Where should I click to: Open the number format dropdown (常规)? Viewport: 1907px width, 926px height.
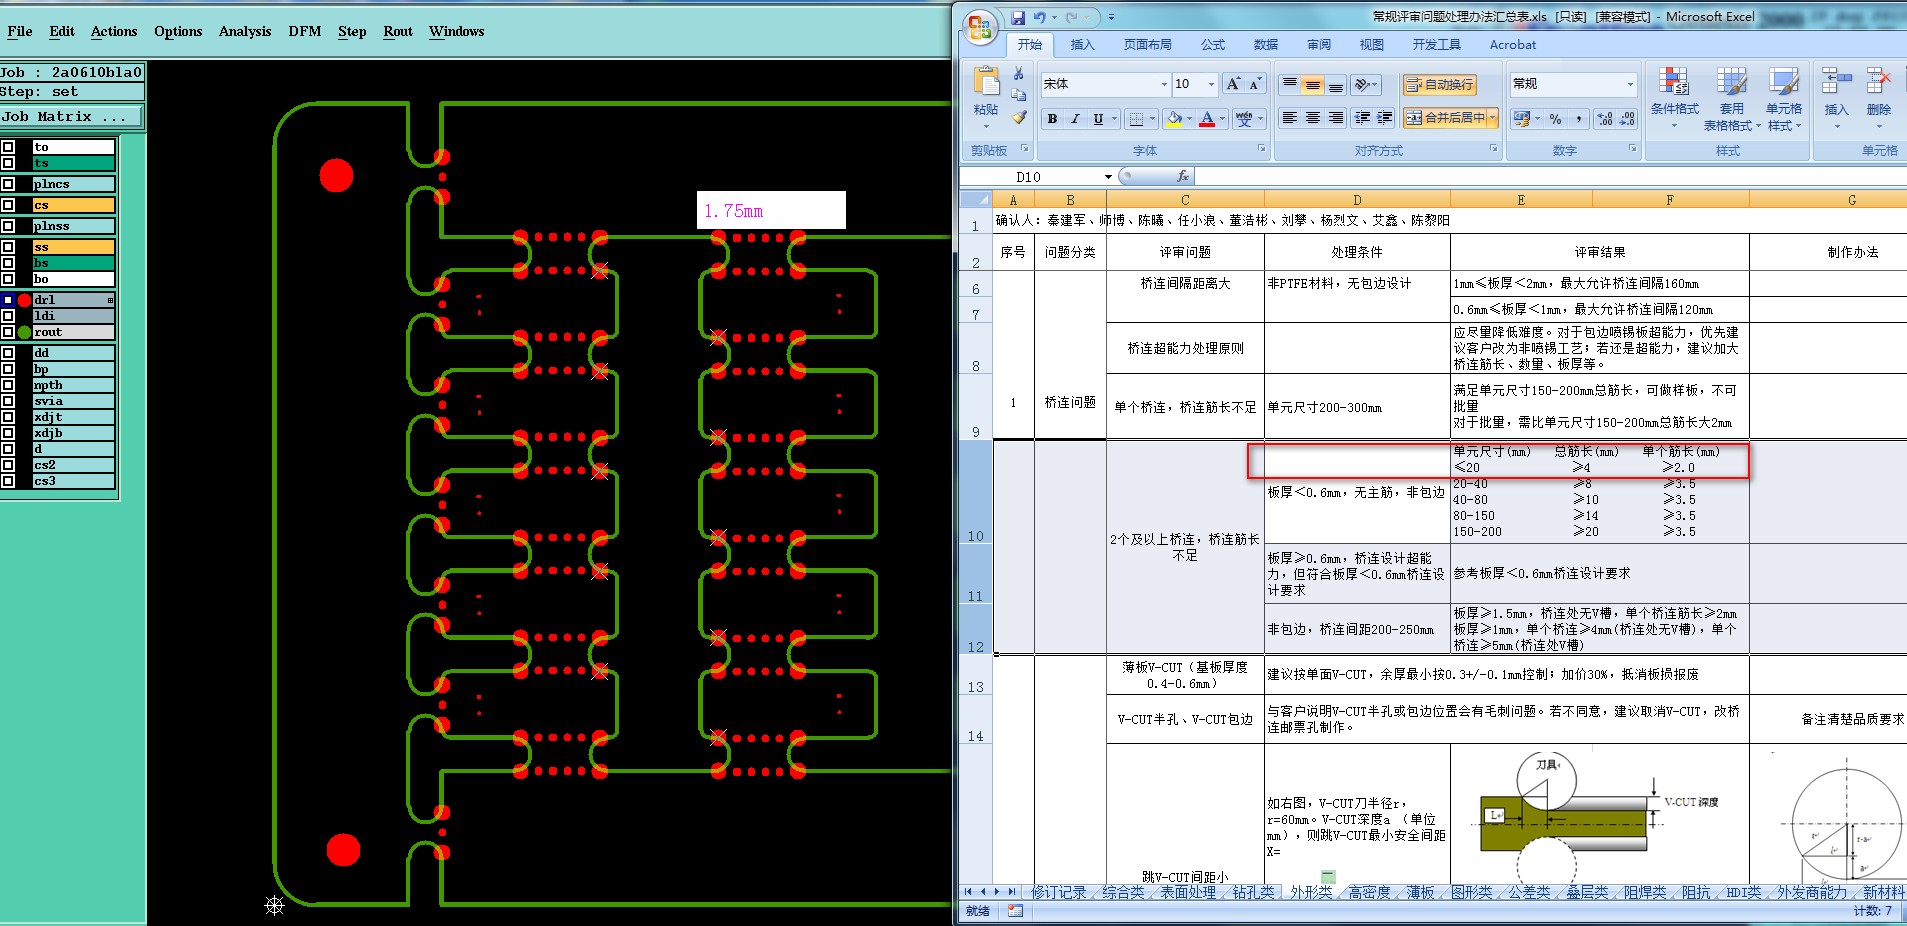click(1630, 84)
